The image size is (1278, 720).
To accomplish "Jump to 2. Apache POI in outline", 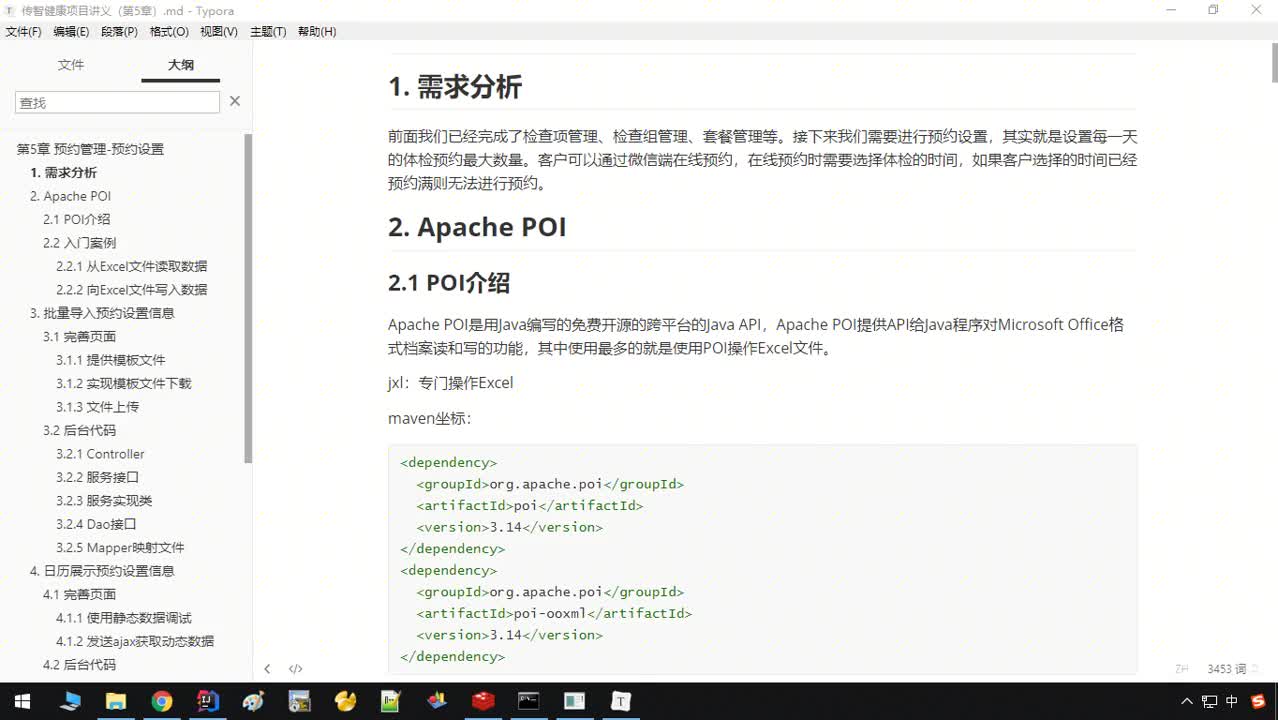I will coord(70,196).
